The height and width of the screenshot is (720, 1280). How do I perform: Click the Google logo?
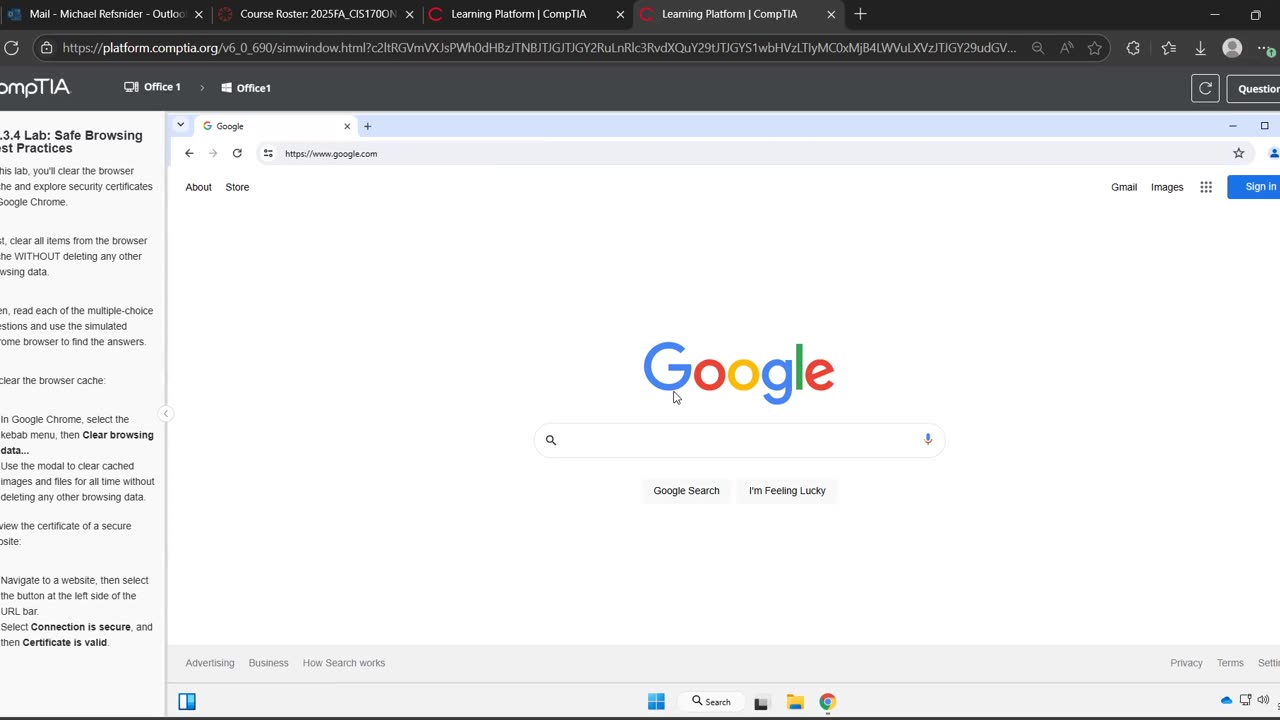(x=739, y=372)
